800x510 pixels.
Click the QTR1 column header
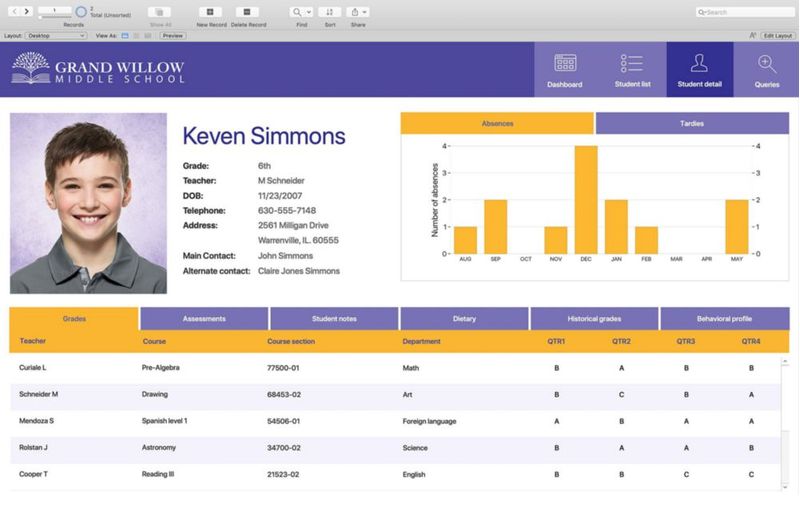point(556,341)
